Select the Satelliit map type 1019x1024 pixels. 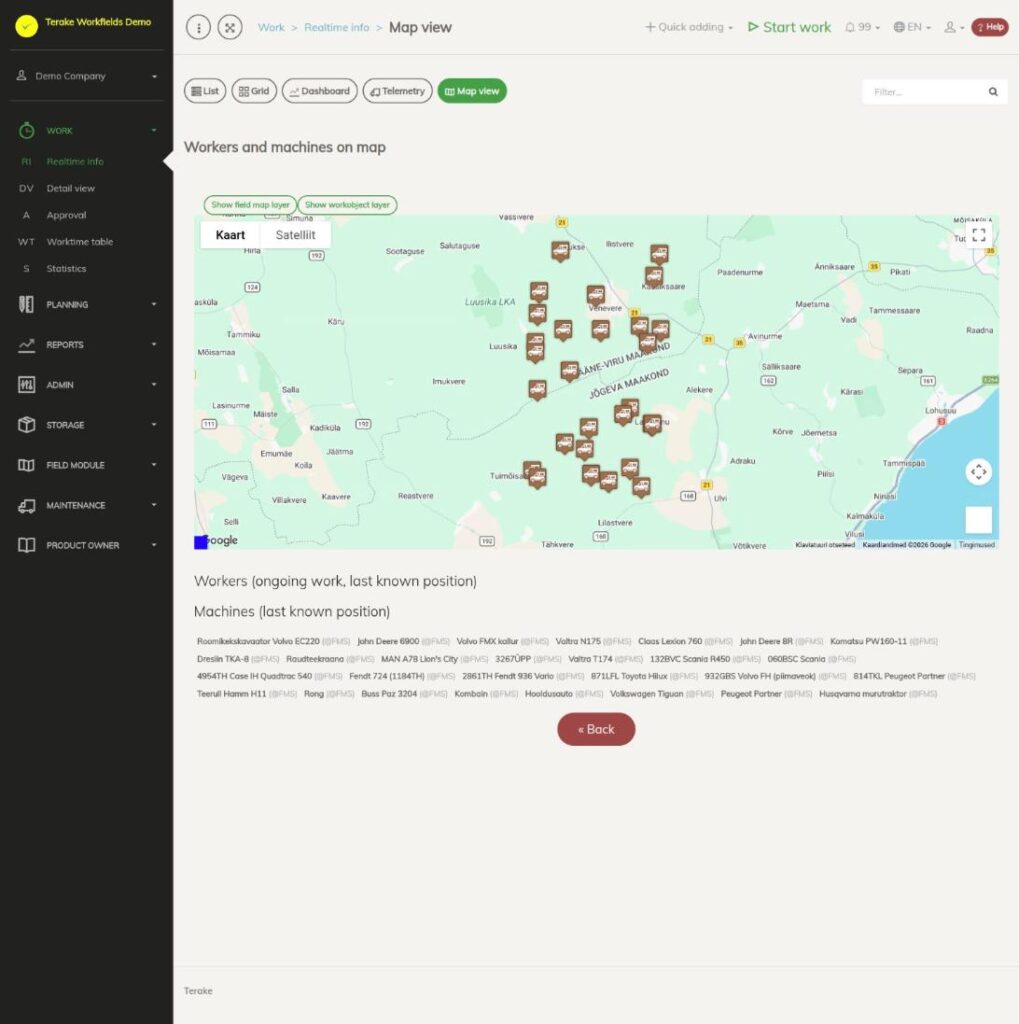295,235
